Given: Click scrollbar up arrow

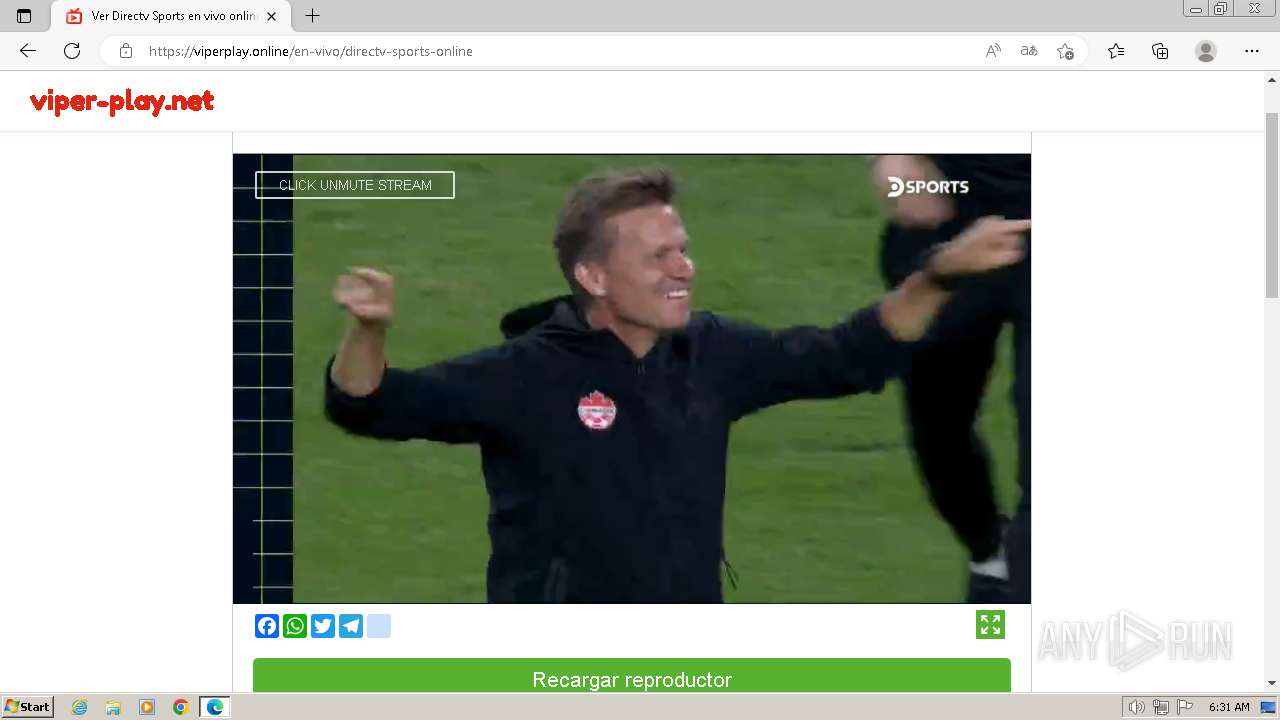Looking at the screenshot, I should 1272,78.
